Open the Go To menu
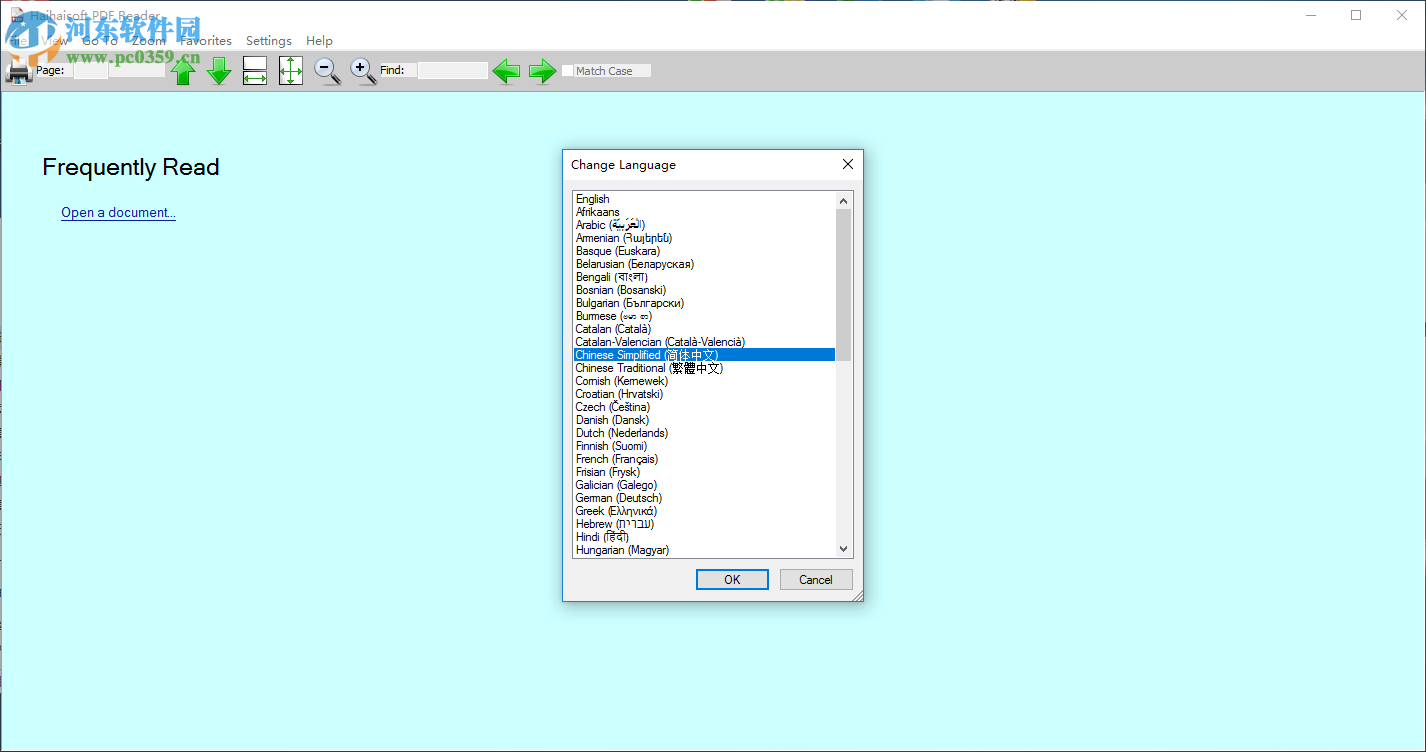This screenshot has width=1426, height=752. click(x=100, y=41)
